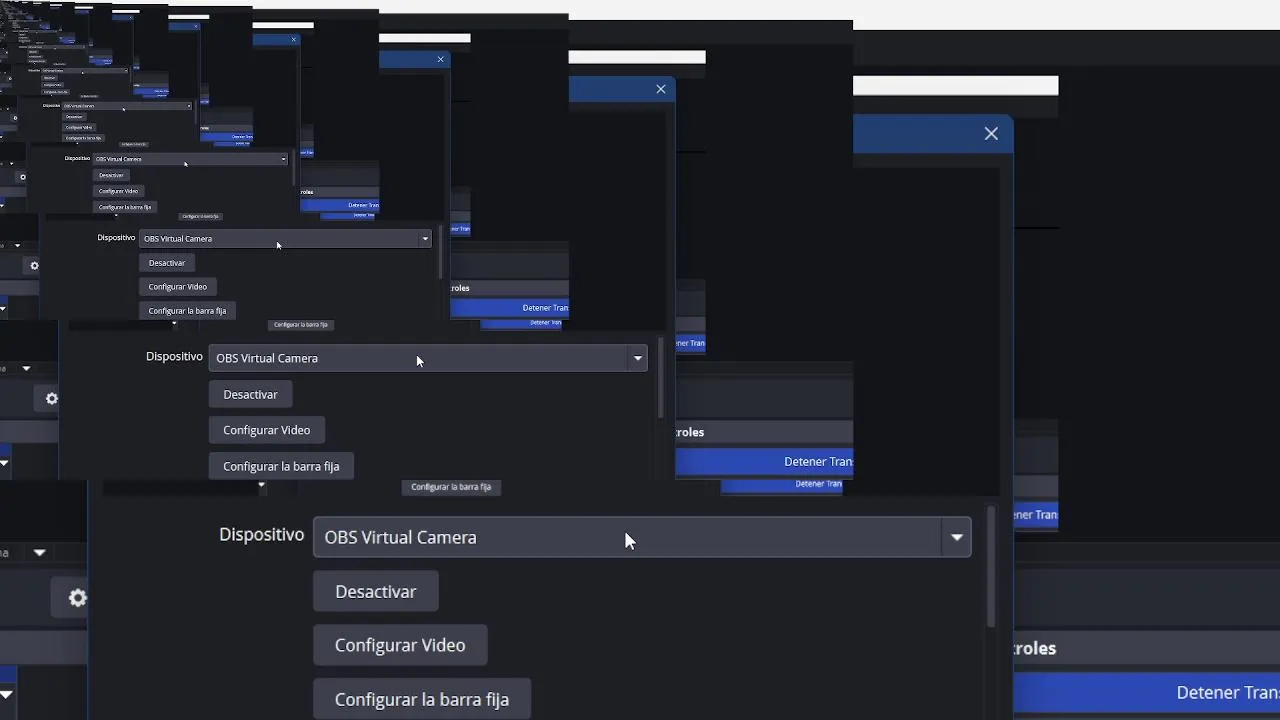Image resolution: width=1280 pixels, height=720 pixels.
Task: Click the second-largest Configurar la barra fija button
Action: click(x=281, y=466)
